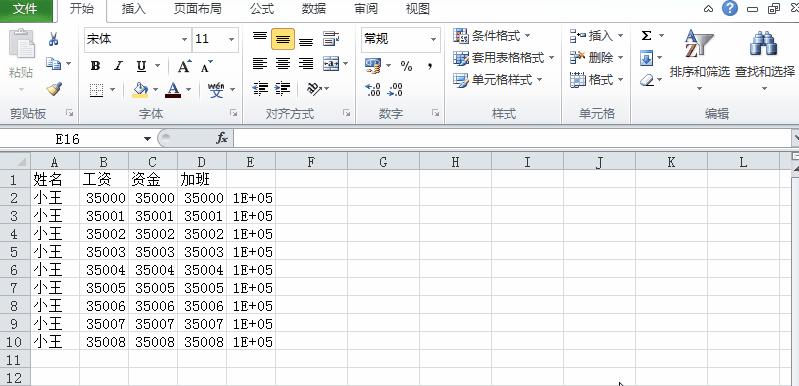Image resolution: width=799 pixels, height=386 pixels.
Task: Click the text orientation icon
Action: tap(314, 89)
